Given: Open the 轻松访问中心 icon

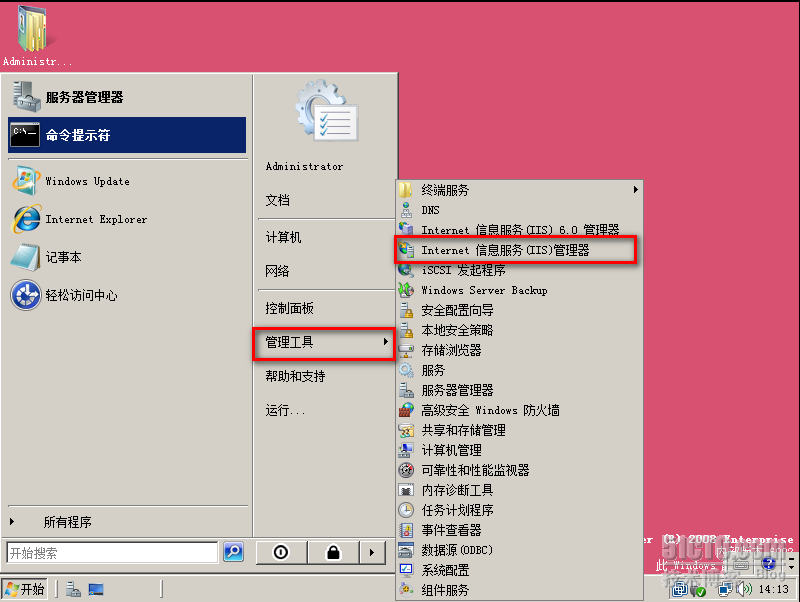Looking at the screenshot, I should (x=26, y=295).
